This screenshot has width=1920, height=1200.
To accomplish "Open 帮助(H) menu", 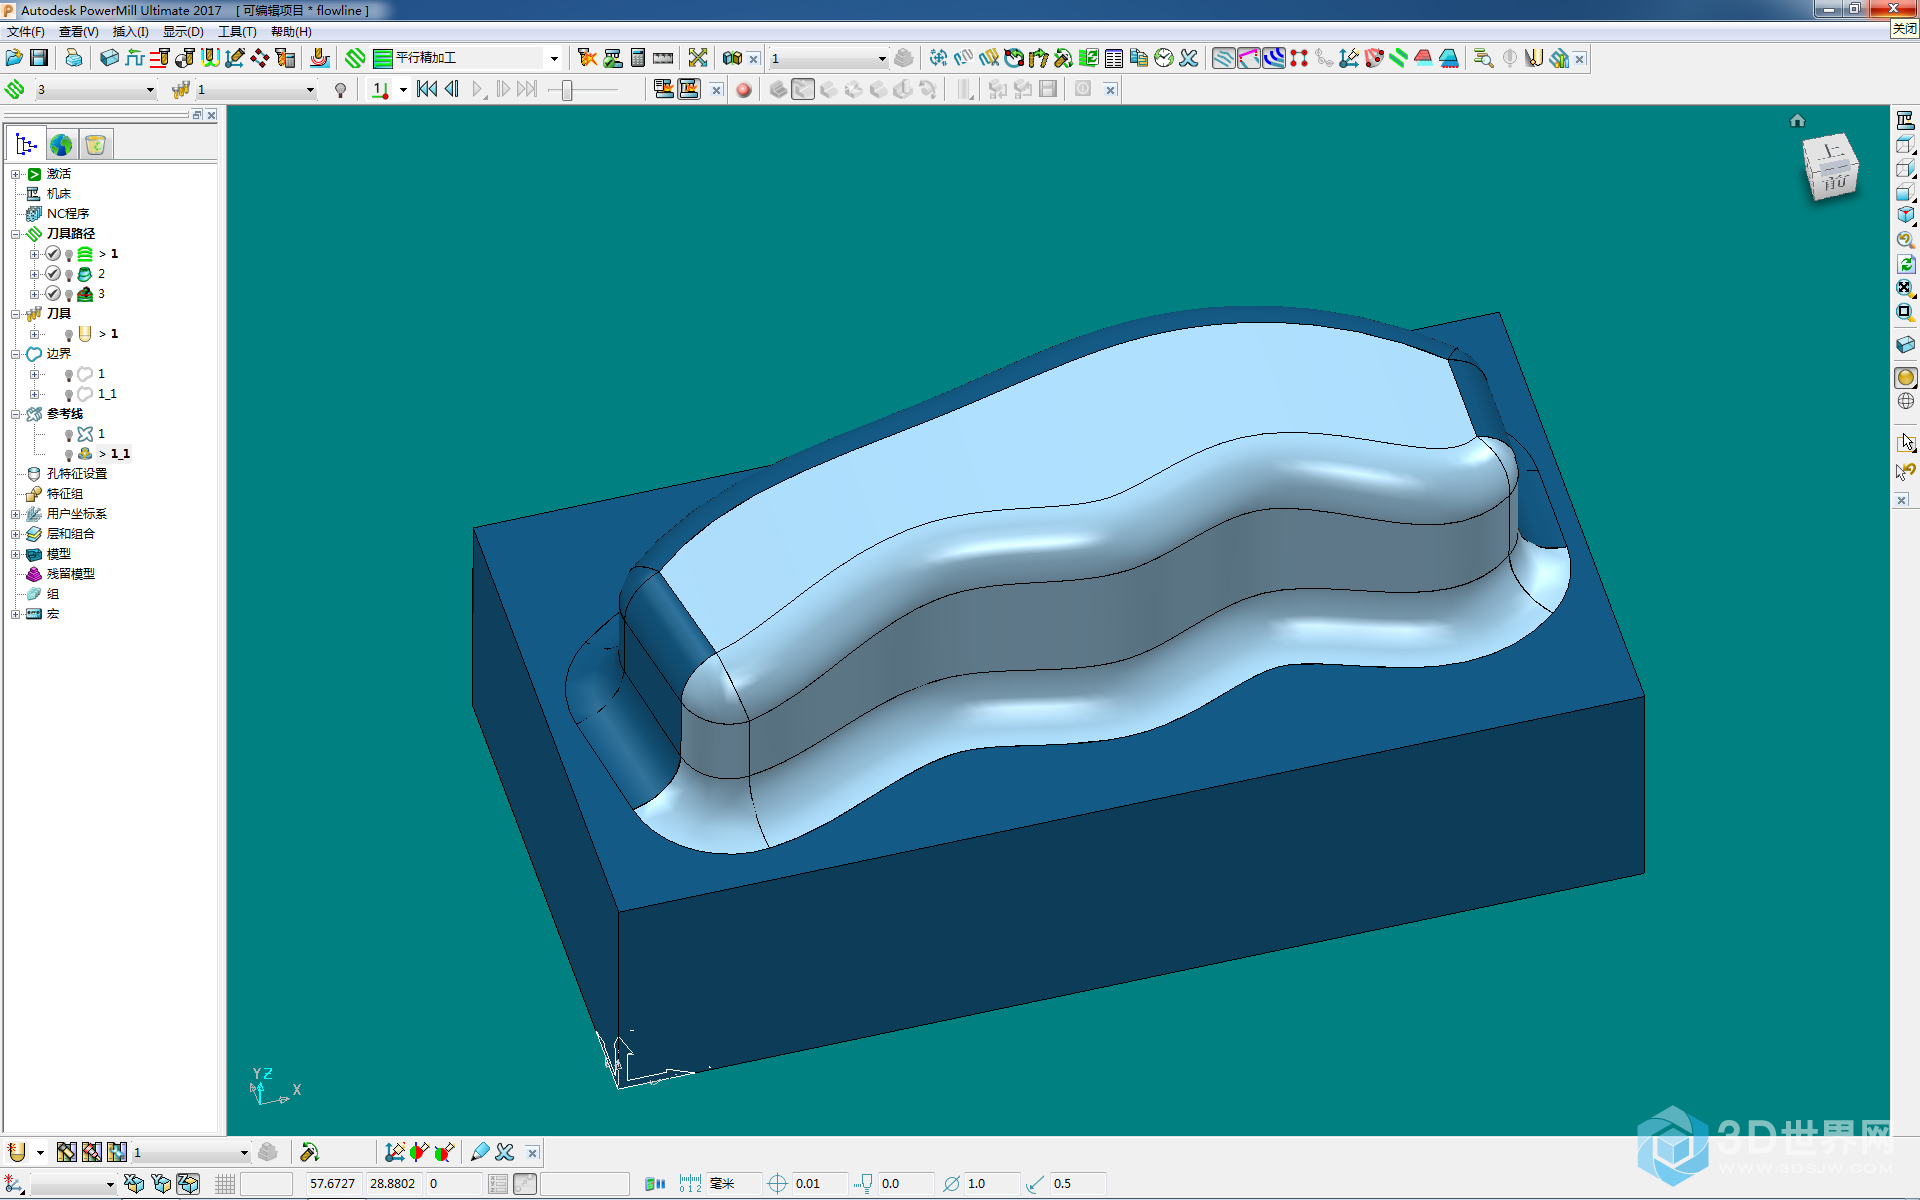I will pos(291,31).
